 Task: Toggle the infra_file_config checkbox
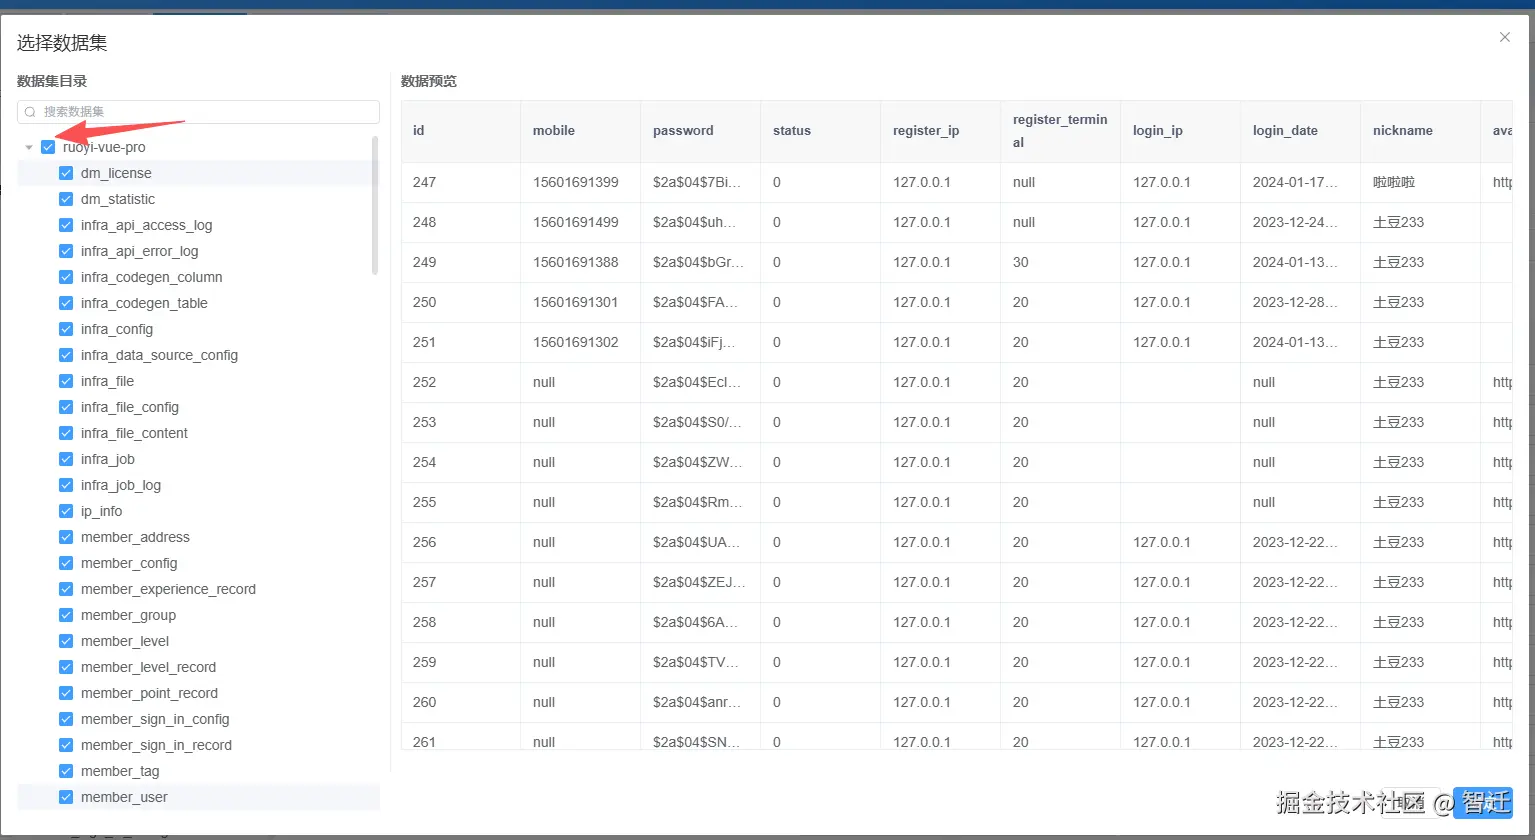tap(66, 407)
